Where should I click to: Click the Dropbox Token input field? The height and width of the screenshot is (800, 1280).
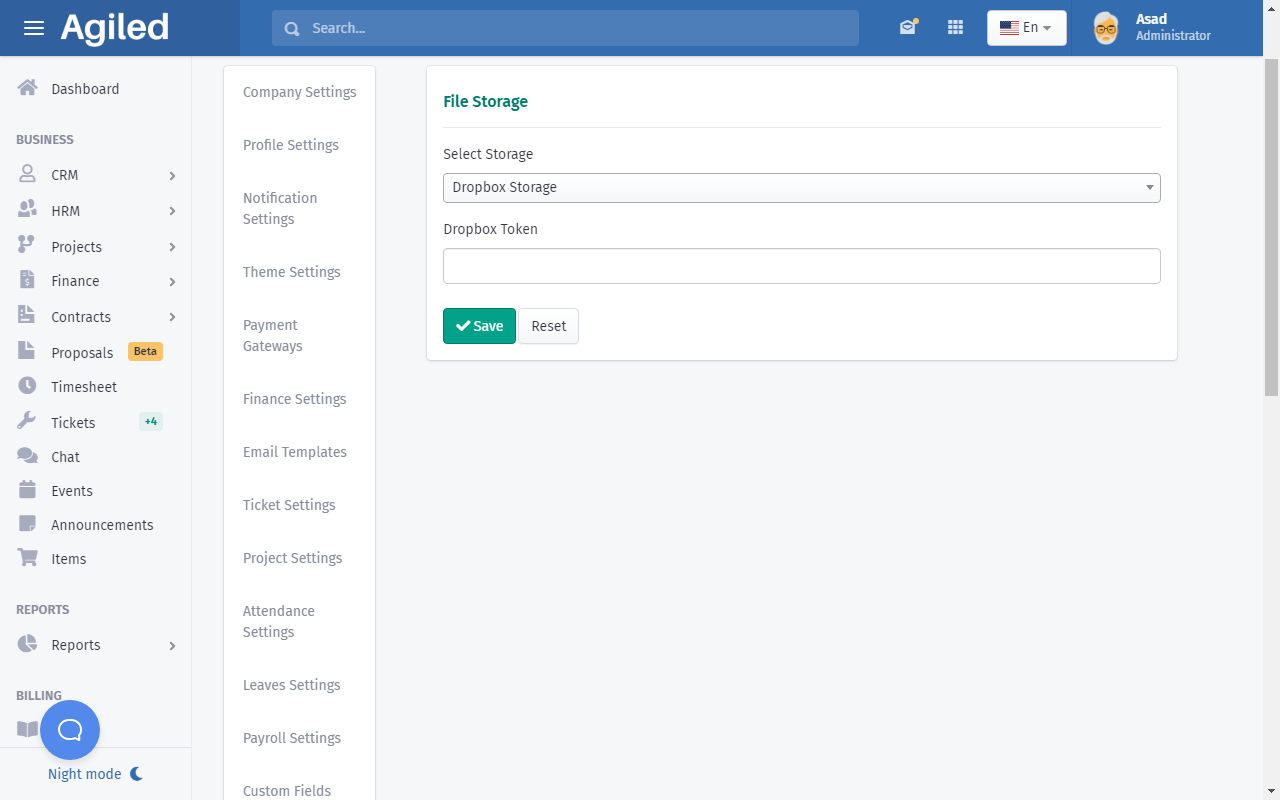pyautogui.click(x=801, y=266)
